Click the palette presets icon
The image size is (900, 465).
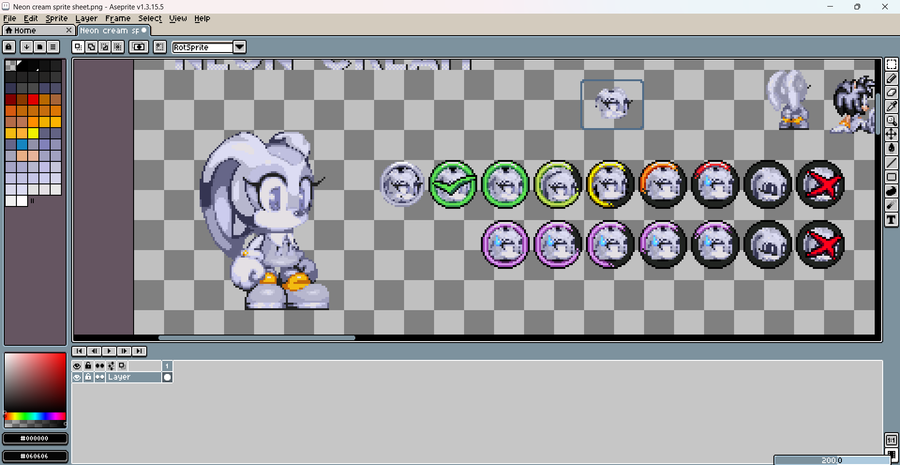coord(40,47)
